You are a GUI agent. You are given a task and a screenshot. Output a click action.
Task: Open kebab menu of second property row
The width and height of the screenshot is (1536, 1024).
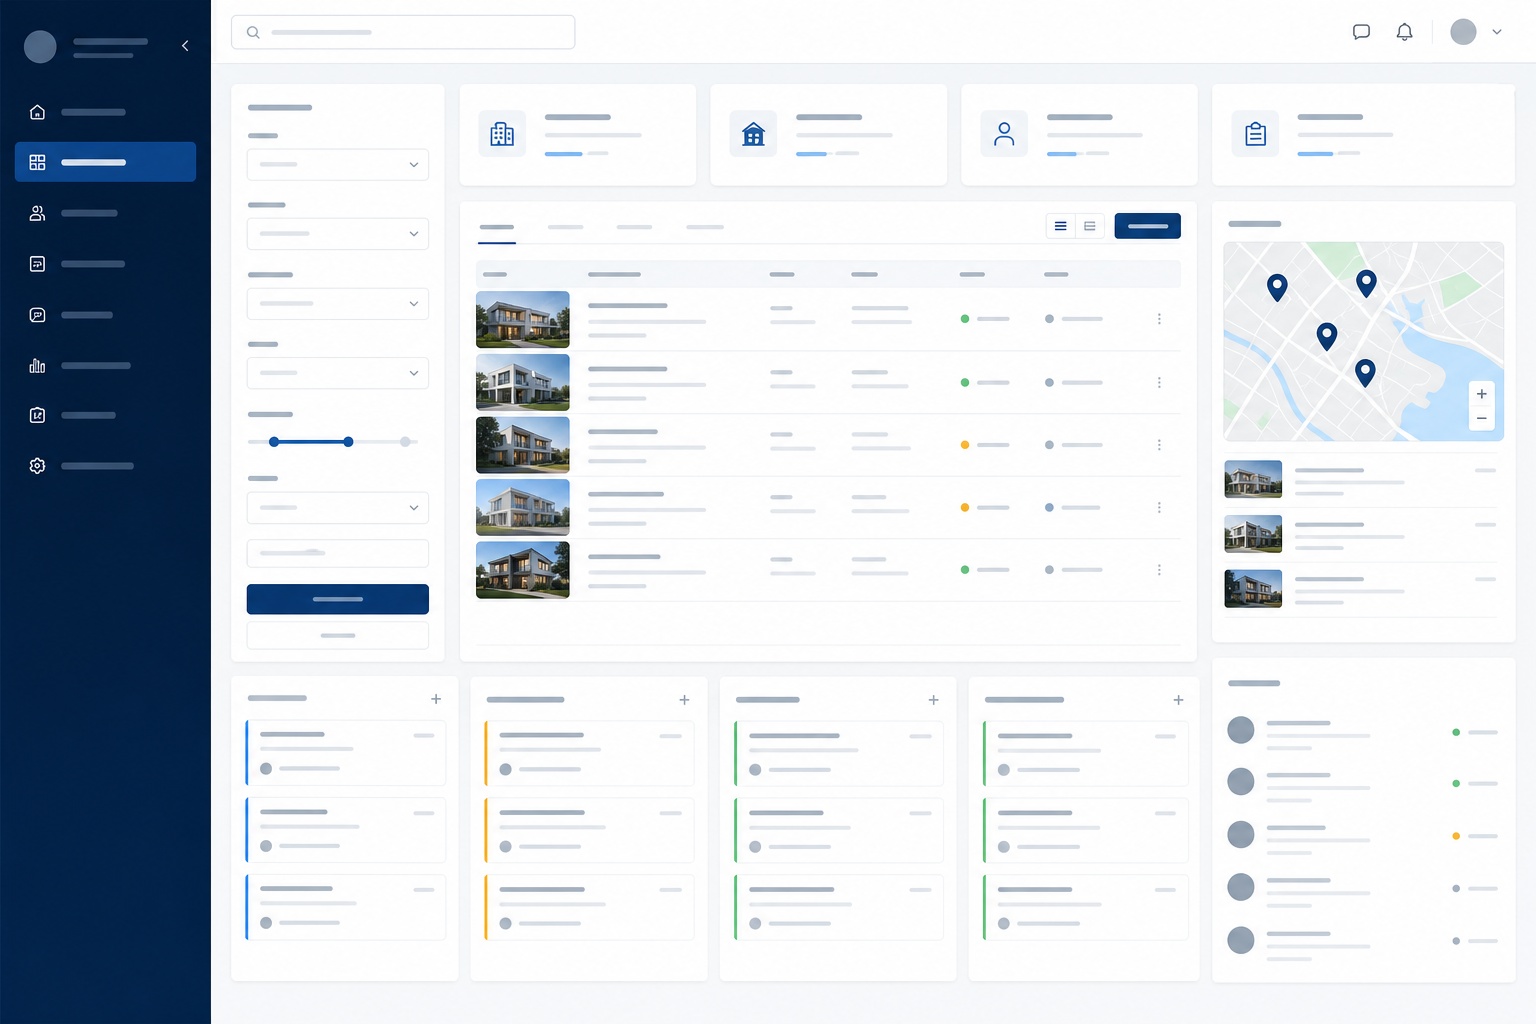(1159, 383)
